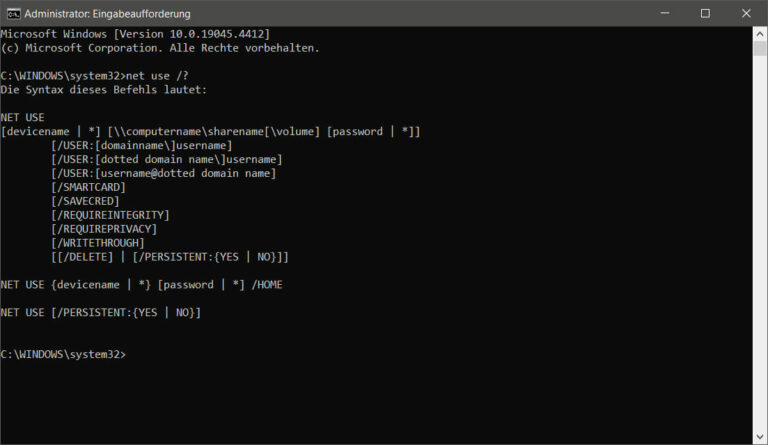Click the typed command net use /?
This screenshot has width=768, height=445.
[x=157, y=76]
